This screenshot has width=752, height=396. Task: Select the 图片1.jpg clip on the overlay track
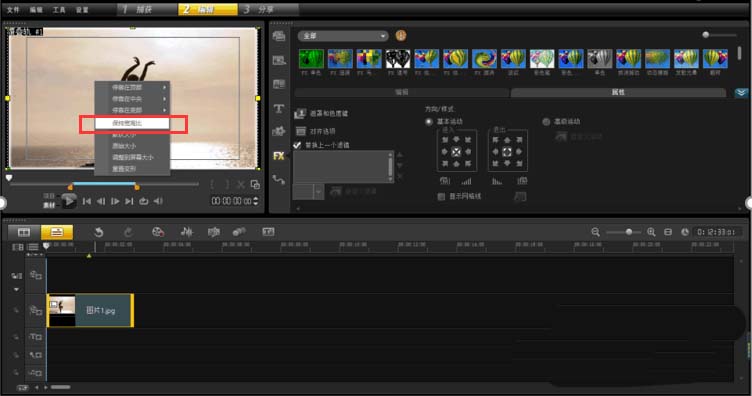[90, 311]
